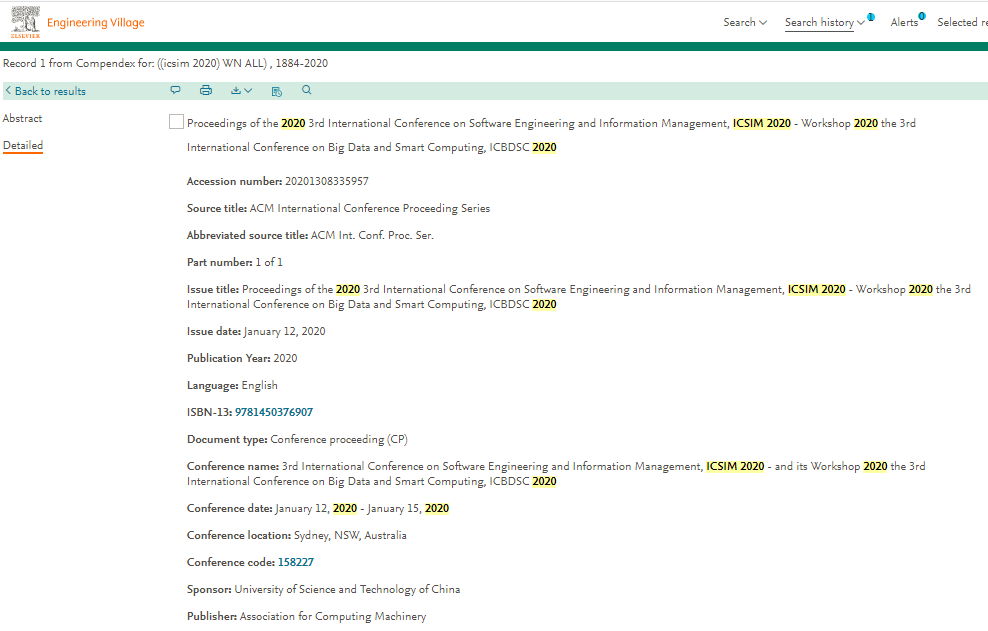Click the Language value 'English'
988x631 pixels.
[x=260, y=386]
